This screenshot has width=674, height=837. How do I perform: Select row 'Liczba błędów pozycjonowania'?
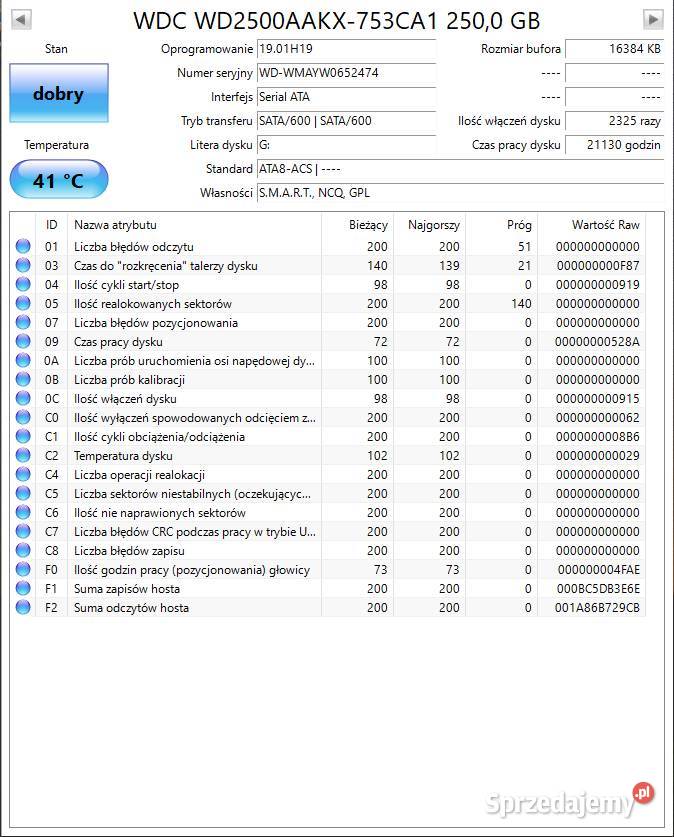point(328,322)
